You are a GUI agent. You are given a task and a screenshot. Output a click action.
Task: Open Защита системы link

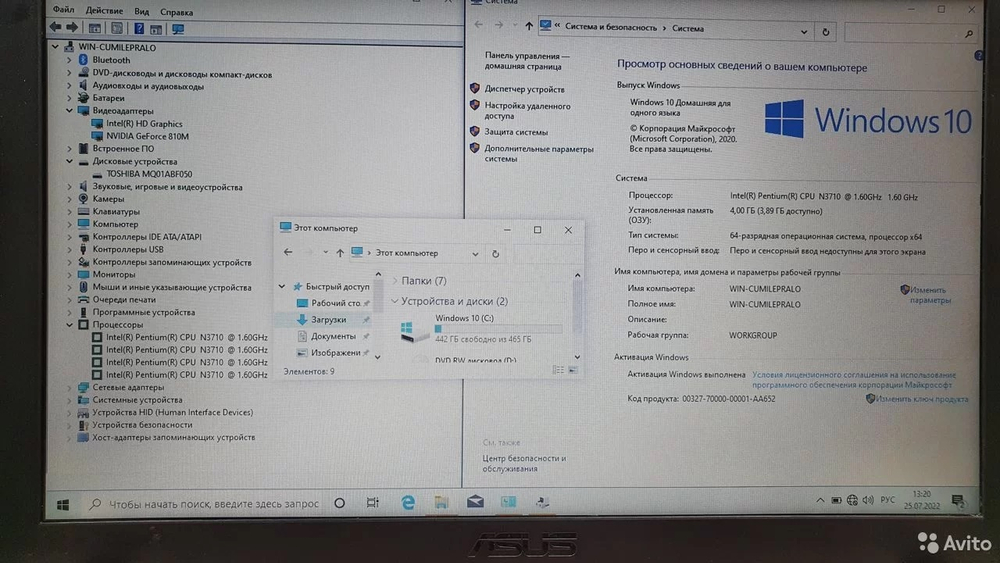(x=516, y=132)
